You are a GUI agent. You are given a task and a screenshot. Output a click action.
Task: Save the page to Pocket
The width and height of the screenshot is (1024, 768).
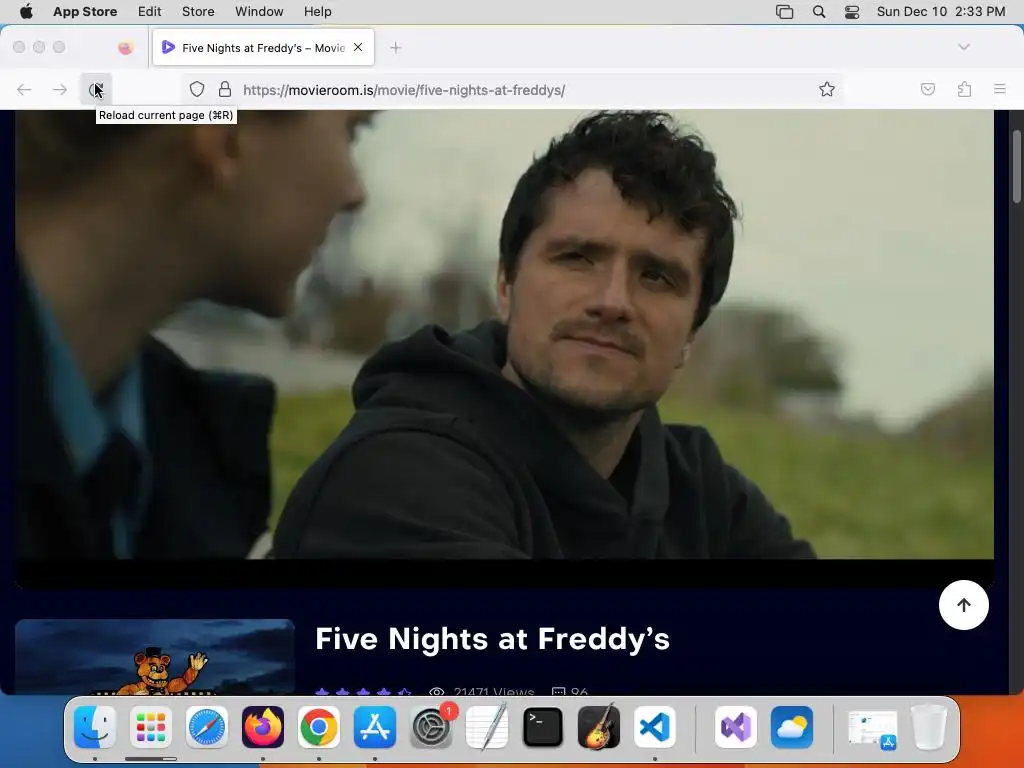(x=927, y=89)
